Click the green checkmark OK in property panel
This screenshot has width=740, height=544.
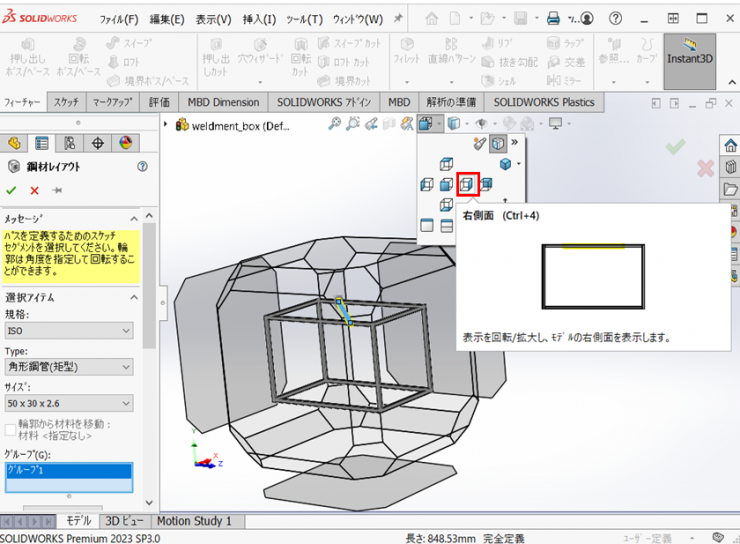tap(12, 191)
